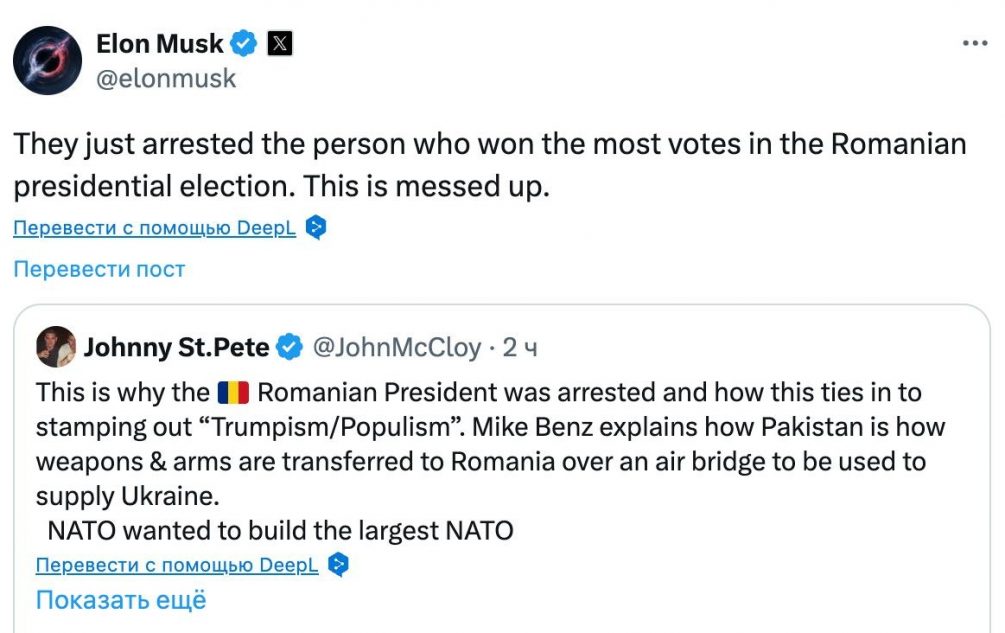Image resolution: width=1005 pixels, height=633 pixels.
Task: Click the X affiliate badge icon
Action: (x=280, y=44)
